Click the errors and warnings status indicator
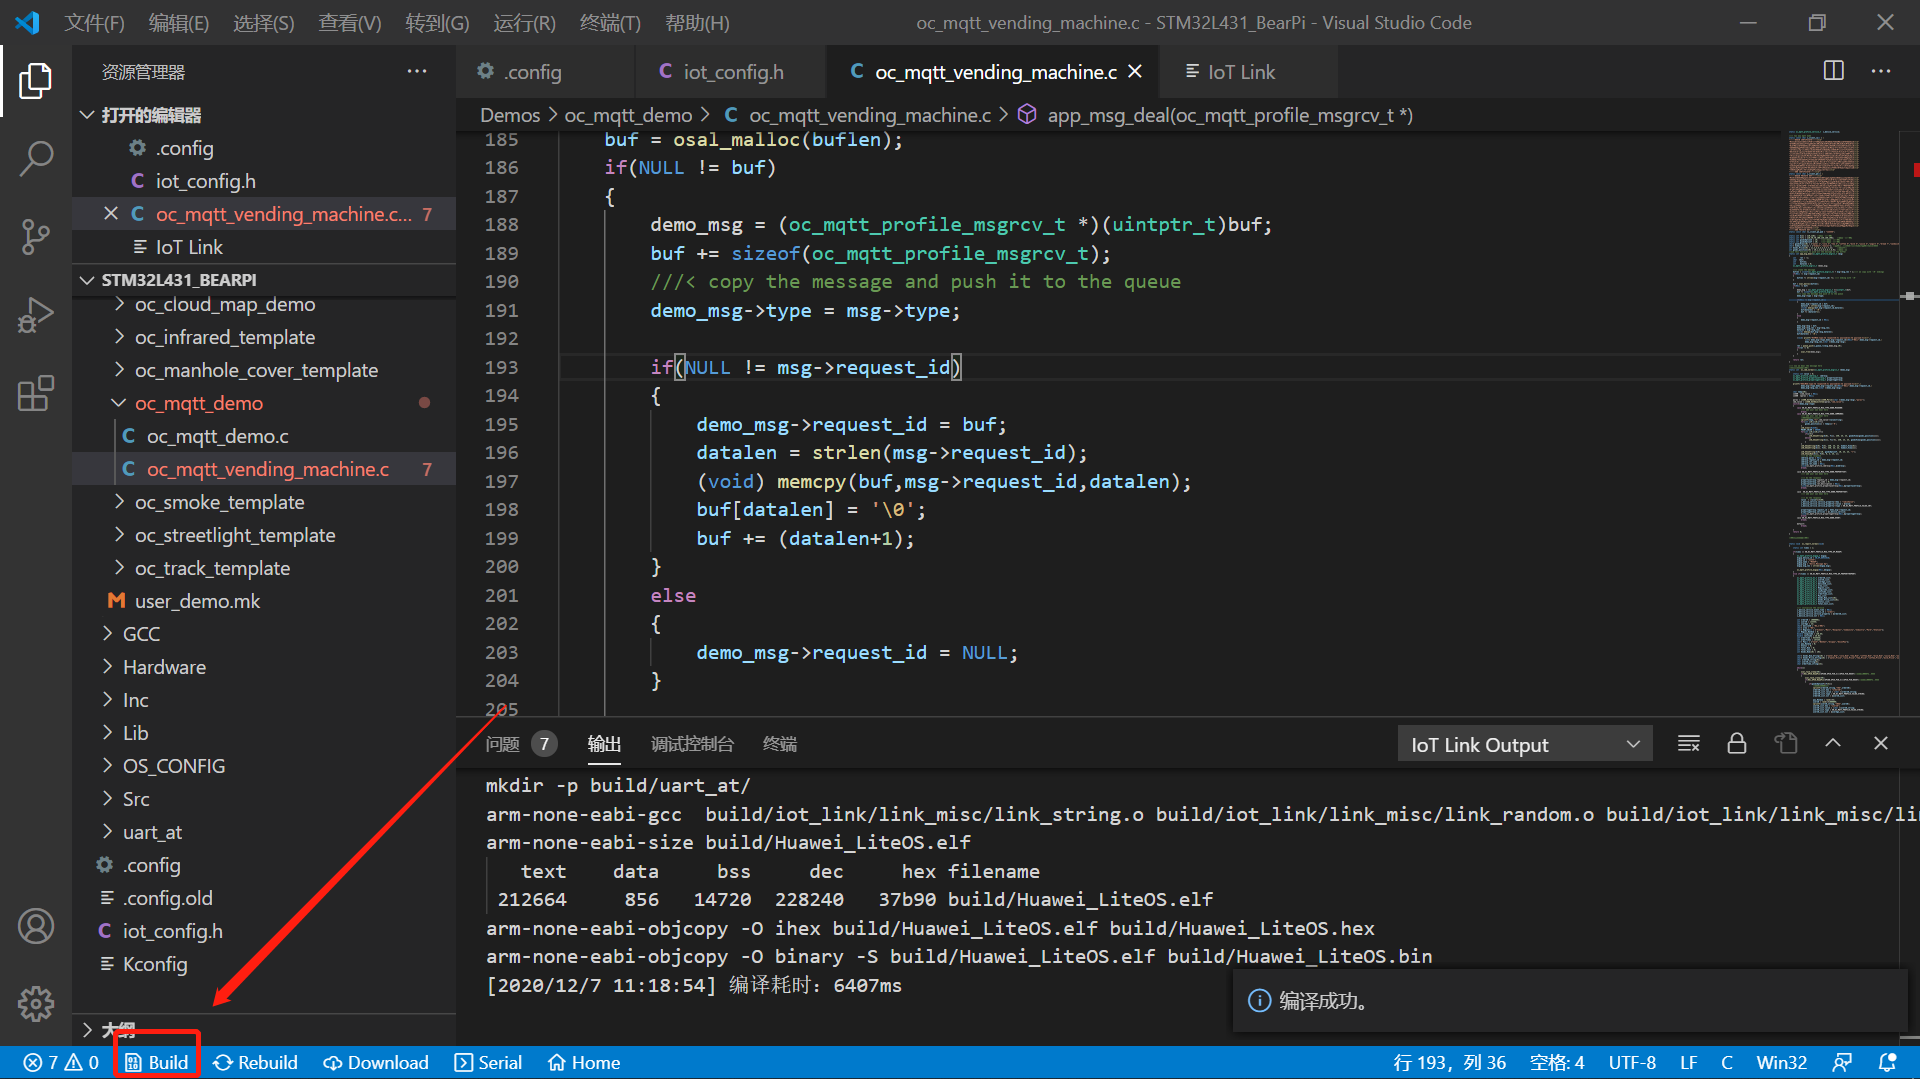Screen dimensions: 1920x1079 pyautogui.click(x=61, y=1063)
